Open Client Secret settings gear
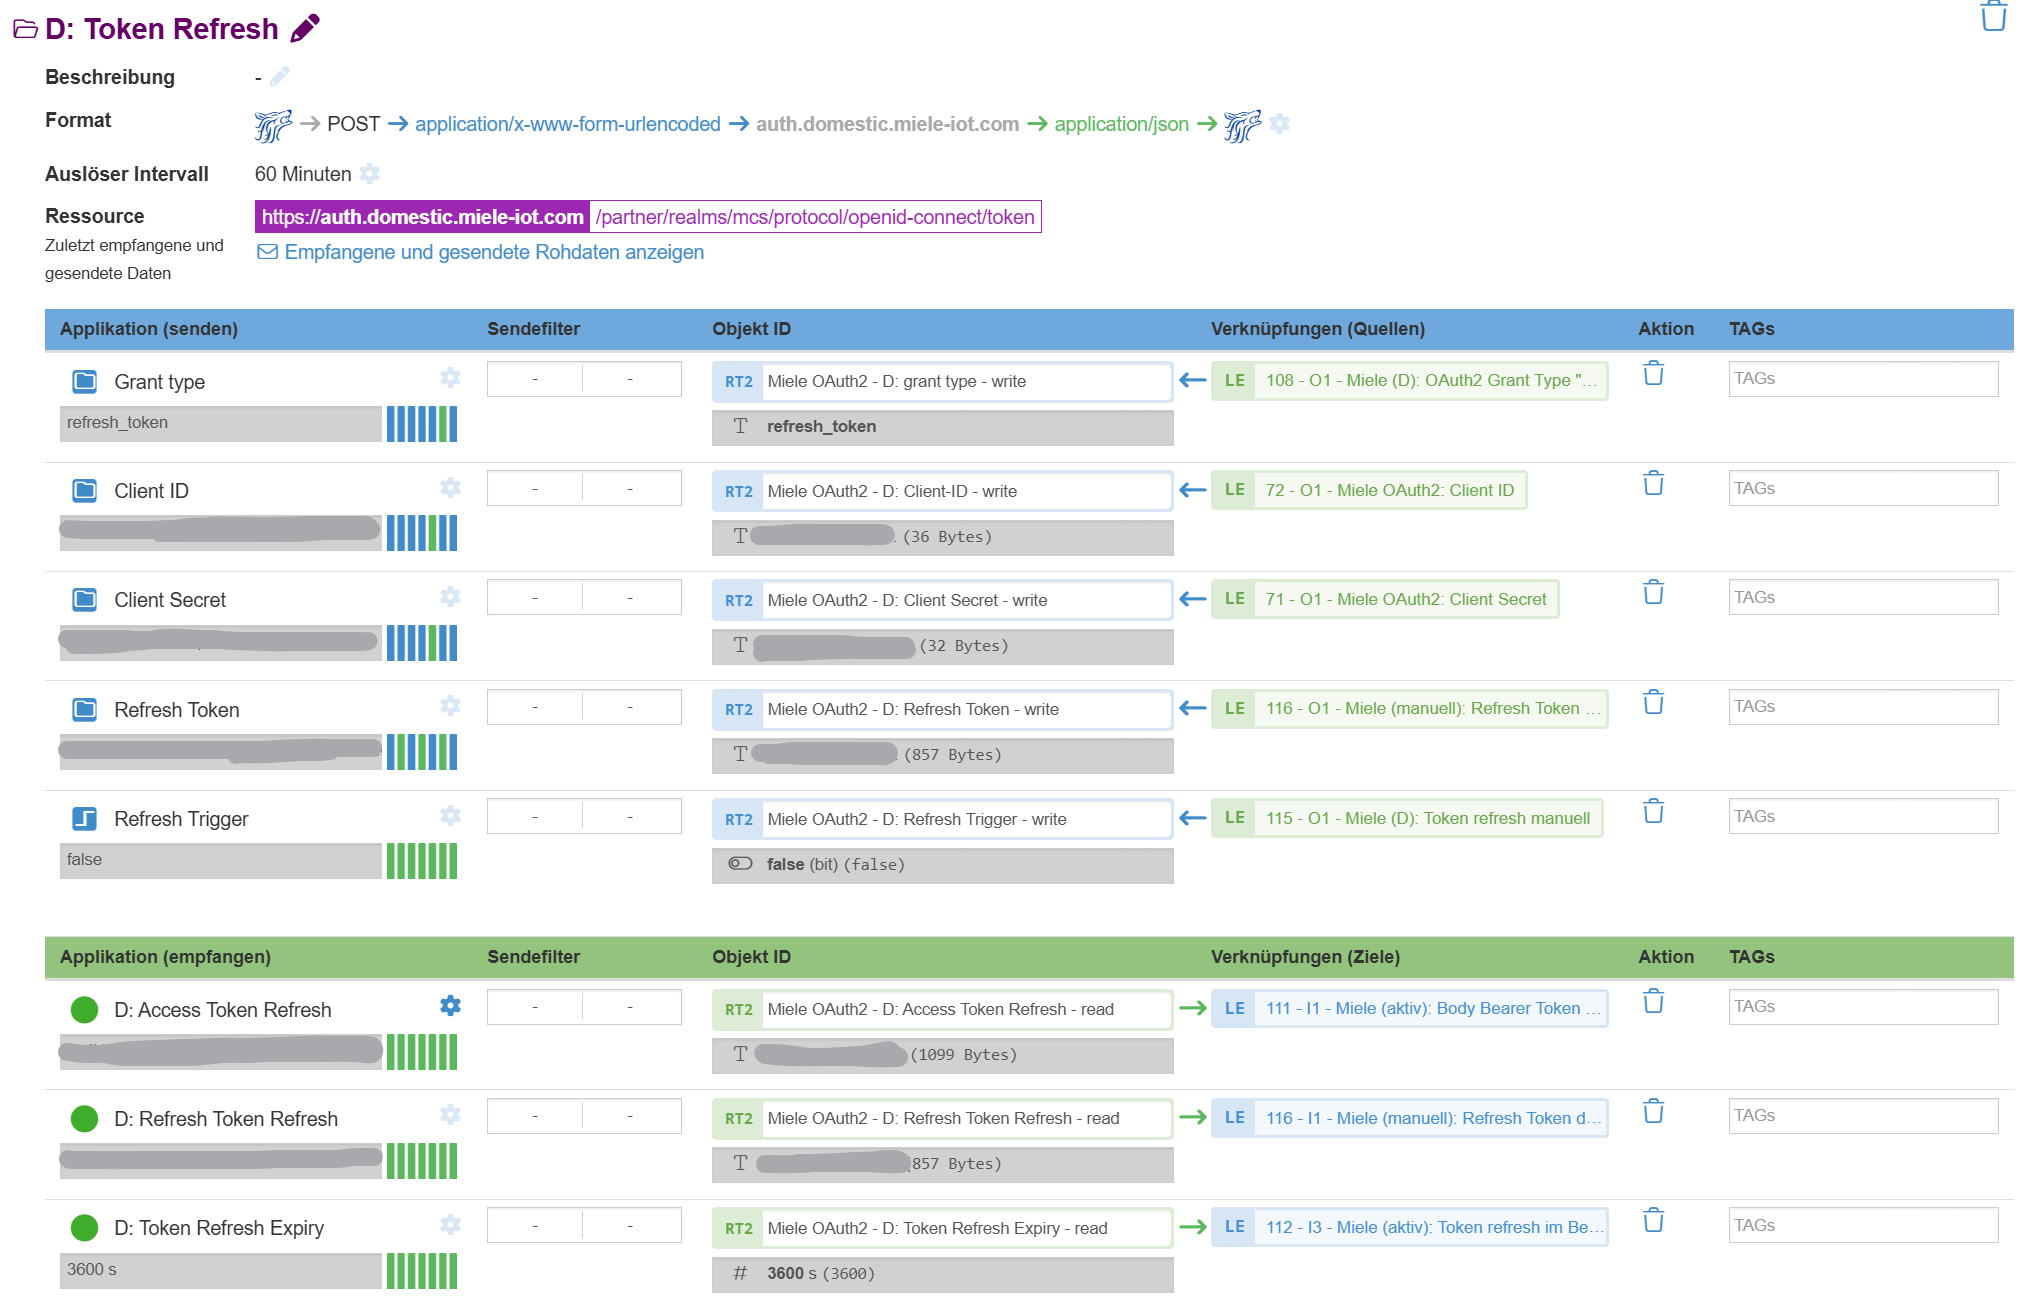The height and width of the screenshot is (1308, 2028). click(450, 596)
